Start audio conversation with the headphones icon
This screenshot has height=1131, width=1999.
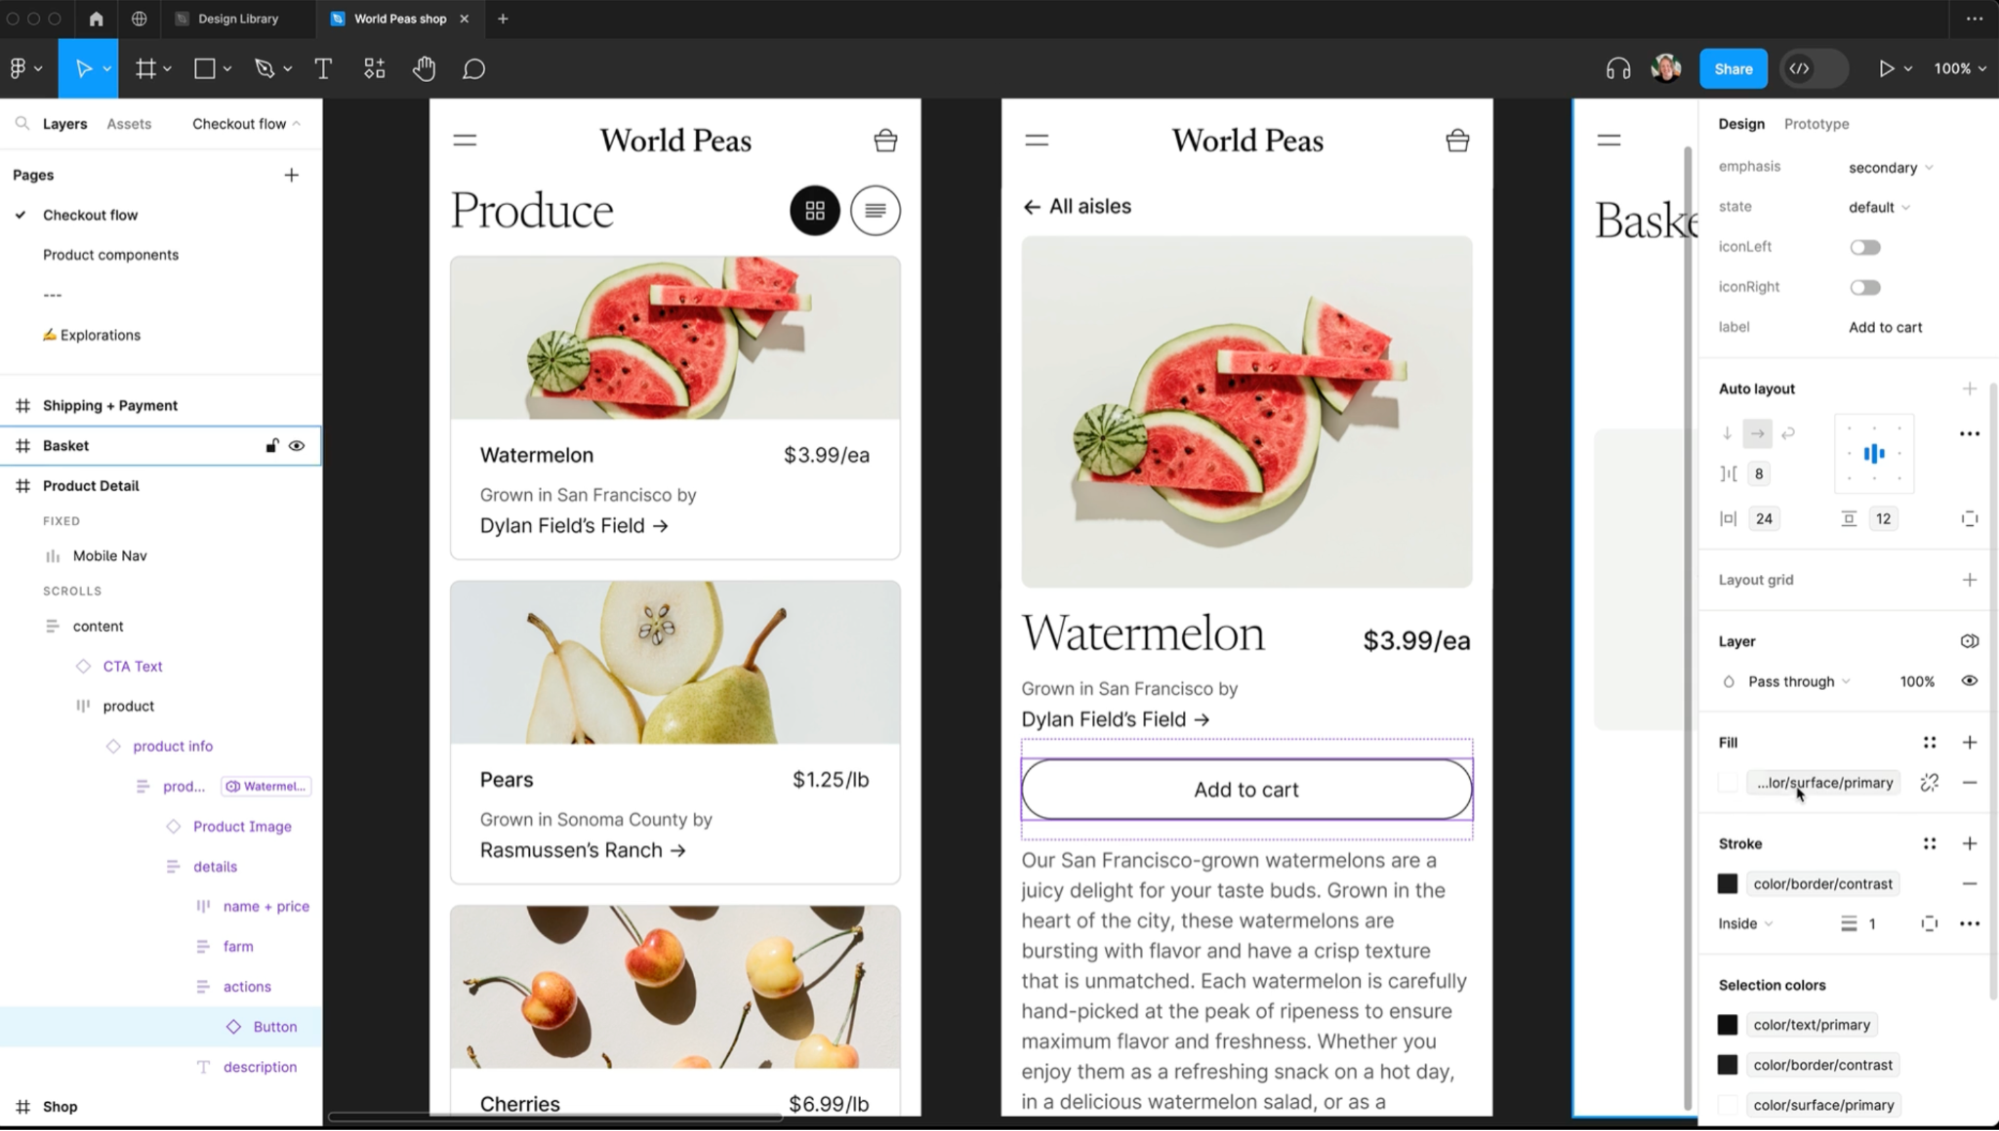click(1618, 69)
